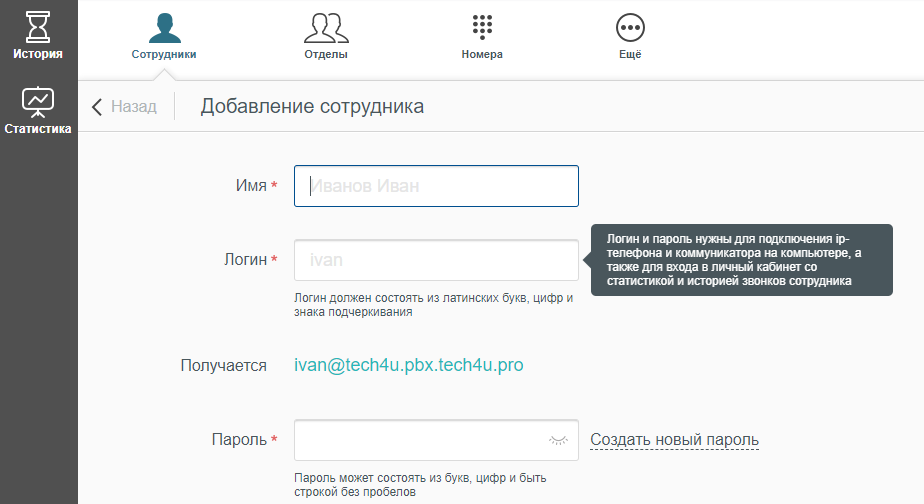Click the back chevron arrow beside Назад

(x=97, y=107)
